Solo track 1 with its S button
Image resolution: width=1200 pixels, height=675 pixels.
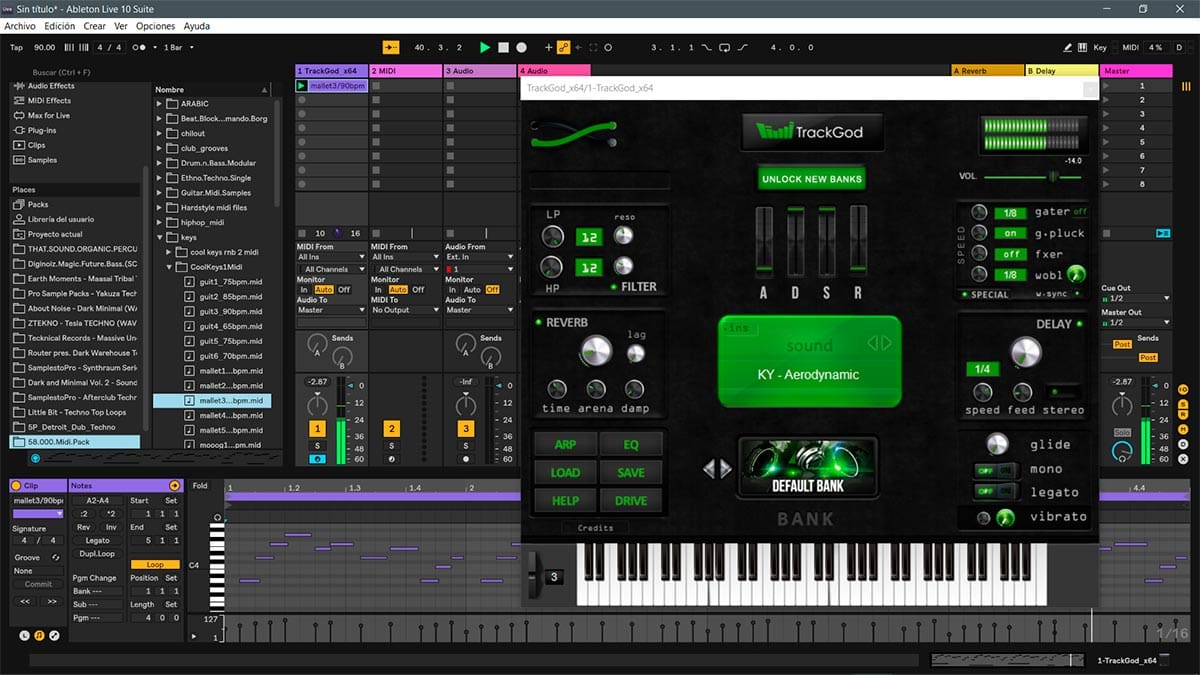[x=317, y=445]
